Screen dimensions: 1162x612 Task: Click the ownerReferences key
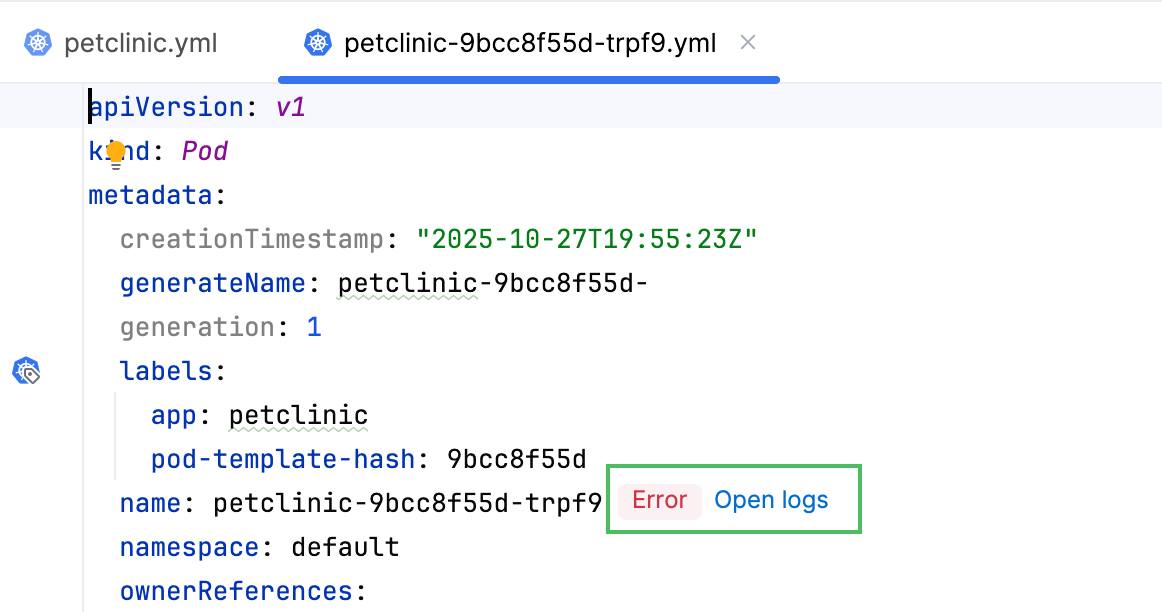(237, 591)
